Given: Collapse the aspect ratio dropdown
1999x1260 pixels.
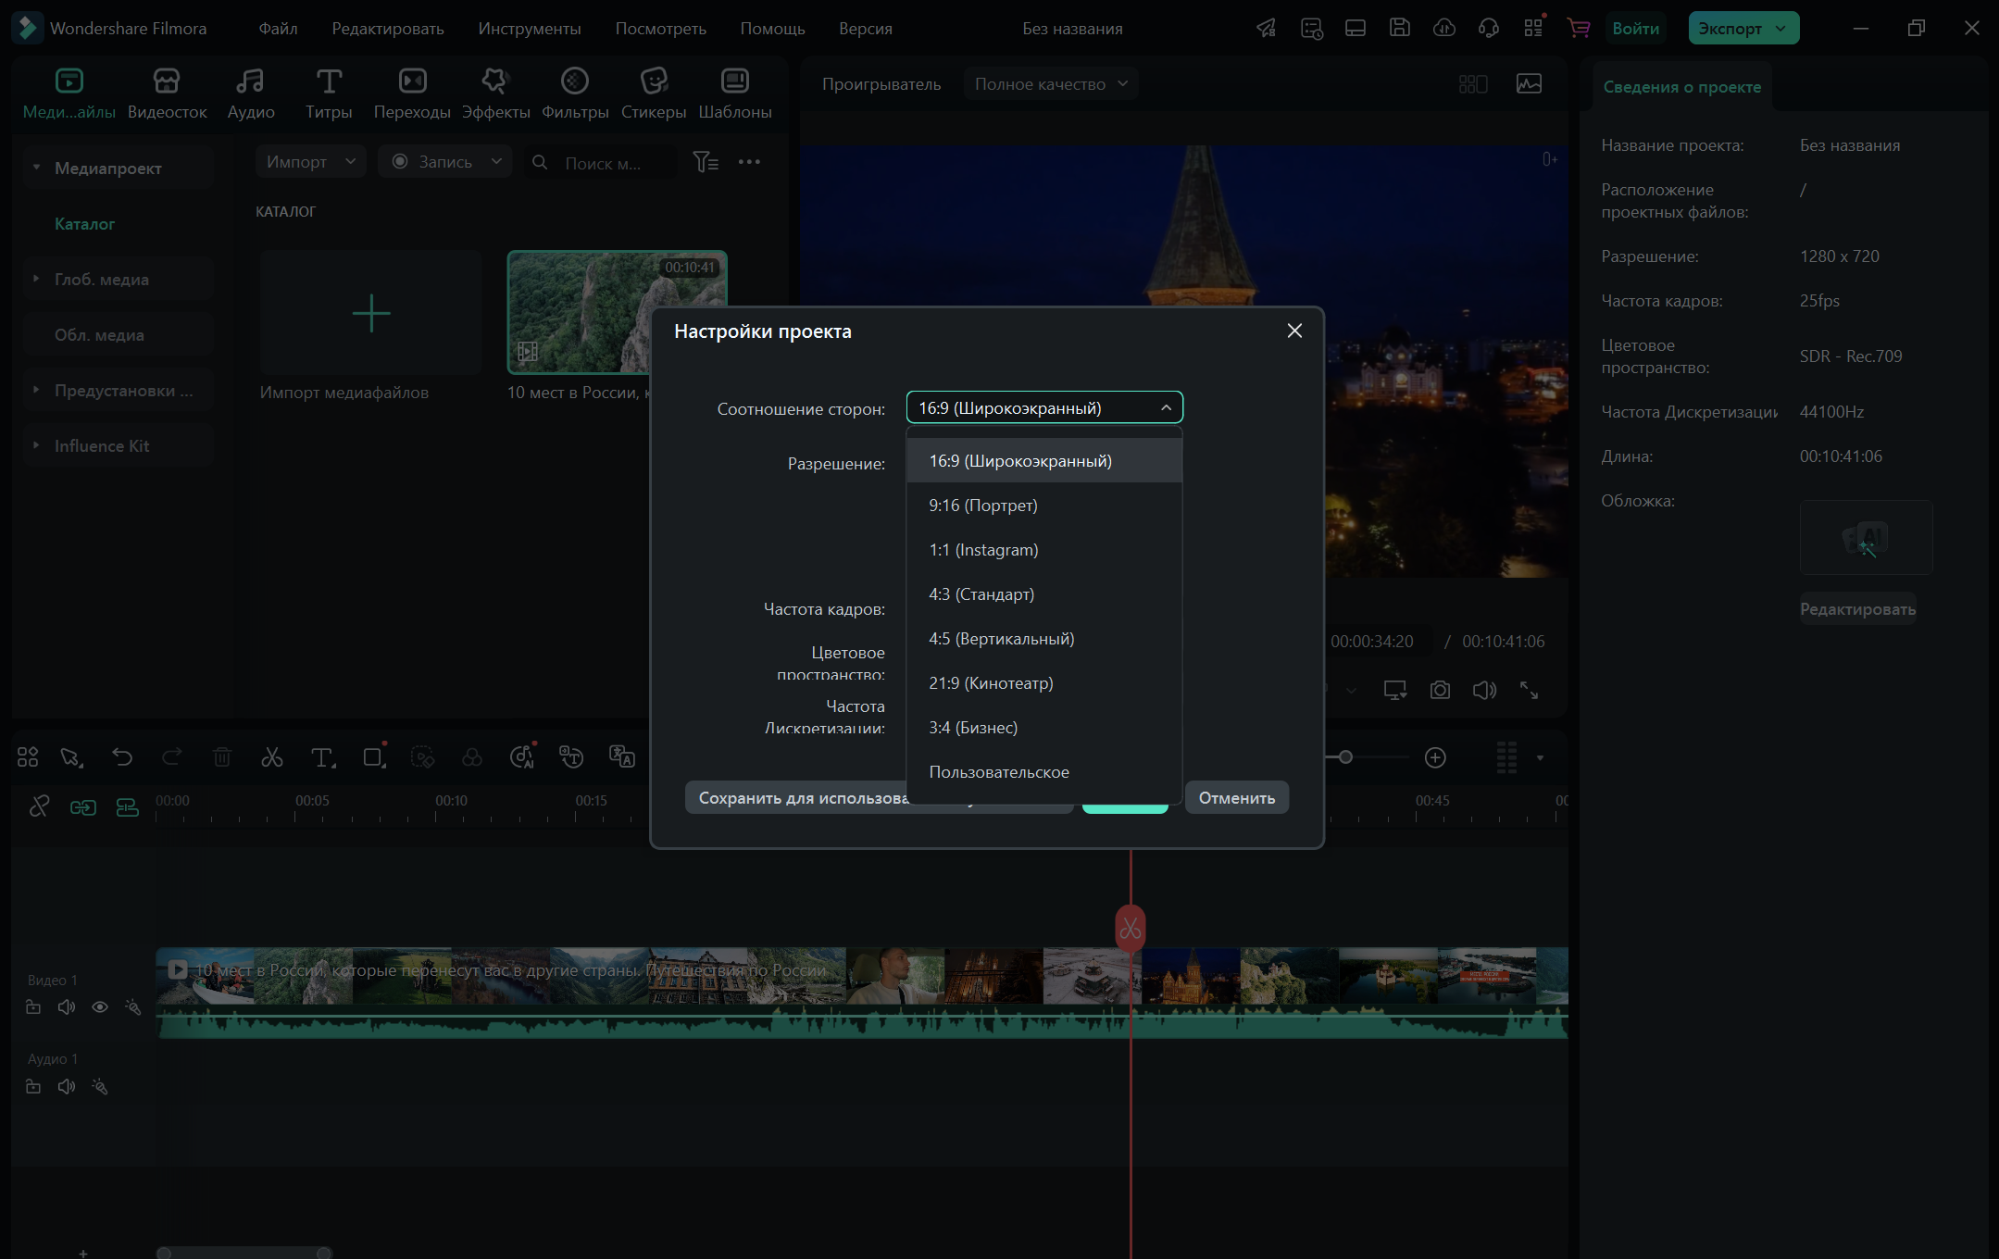Looking at the screenshot, I should (x=1166, y=408).
